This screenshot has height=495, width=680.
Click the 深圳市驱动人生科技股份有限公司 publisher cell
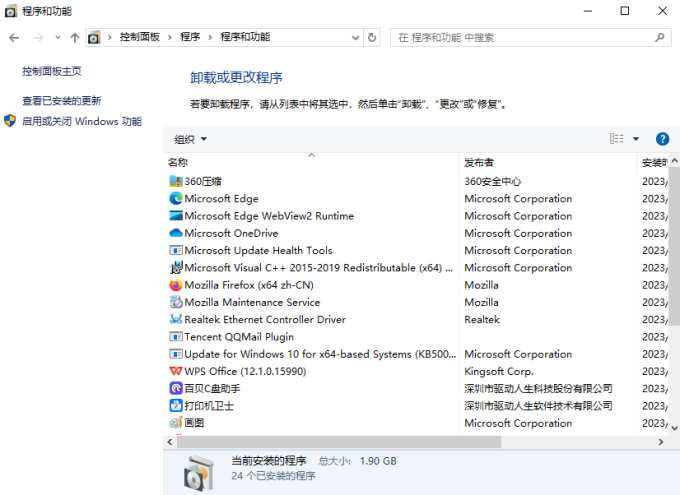[x=538, y=388]
